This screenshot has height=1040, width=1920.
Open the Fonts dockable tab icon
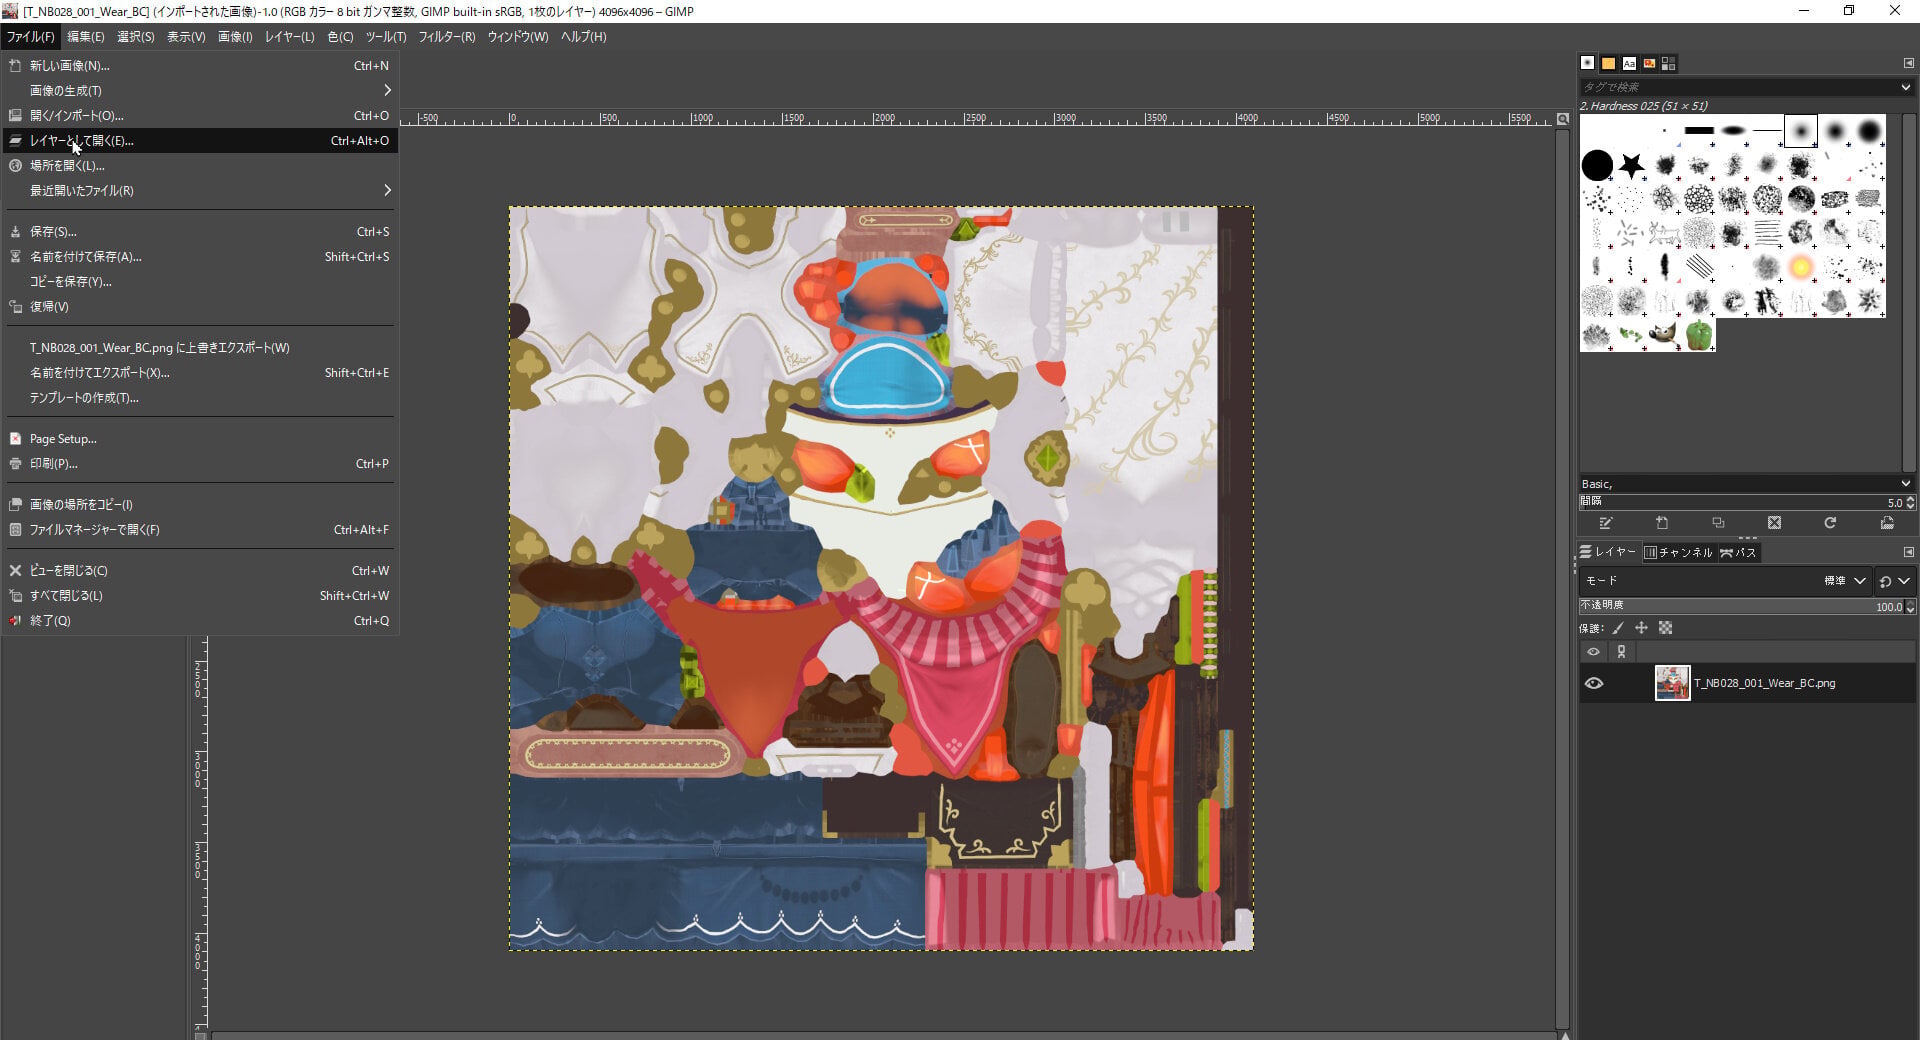coord(1629,63)
